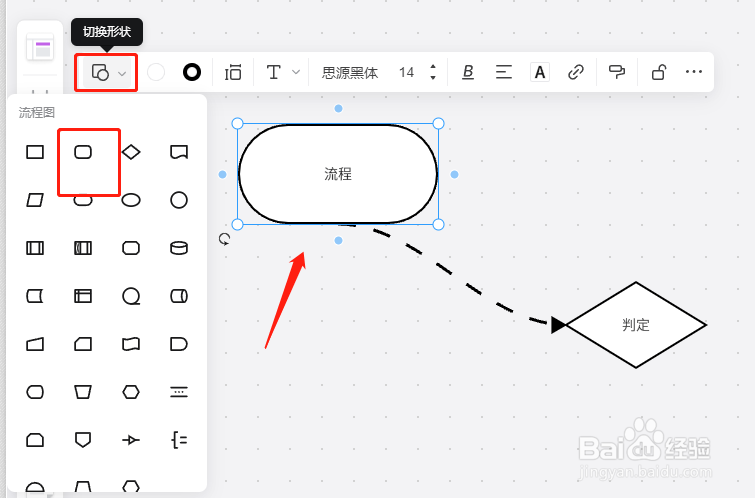This screenshot has height=498, width=755.
Task: Select the manual input slanted-top shape
Action: [35, 344]
